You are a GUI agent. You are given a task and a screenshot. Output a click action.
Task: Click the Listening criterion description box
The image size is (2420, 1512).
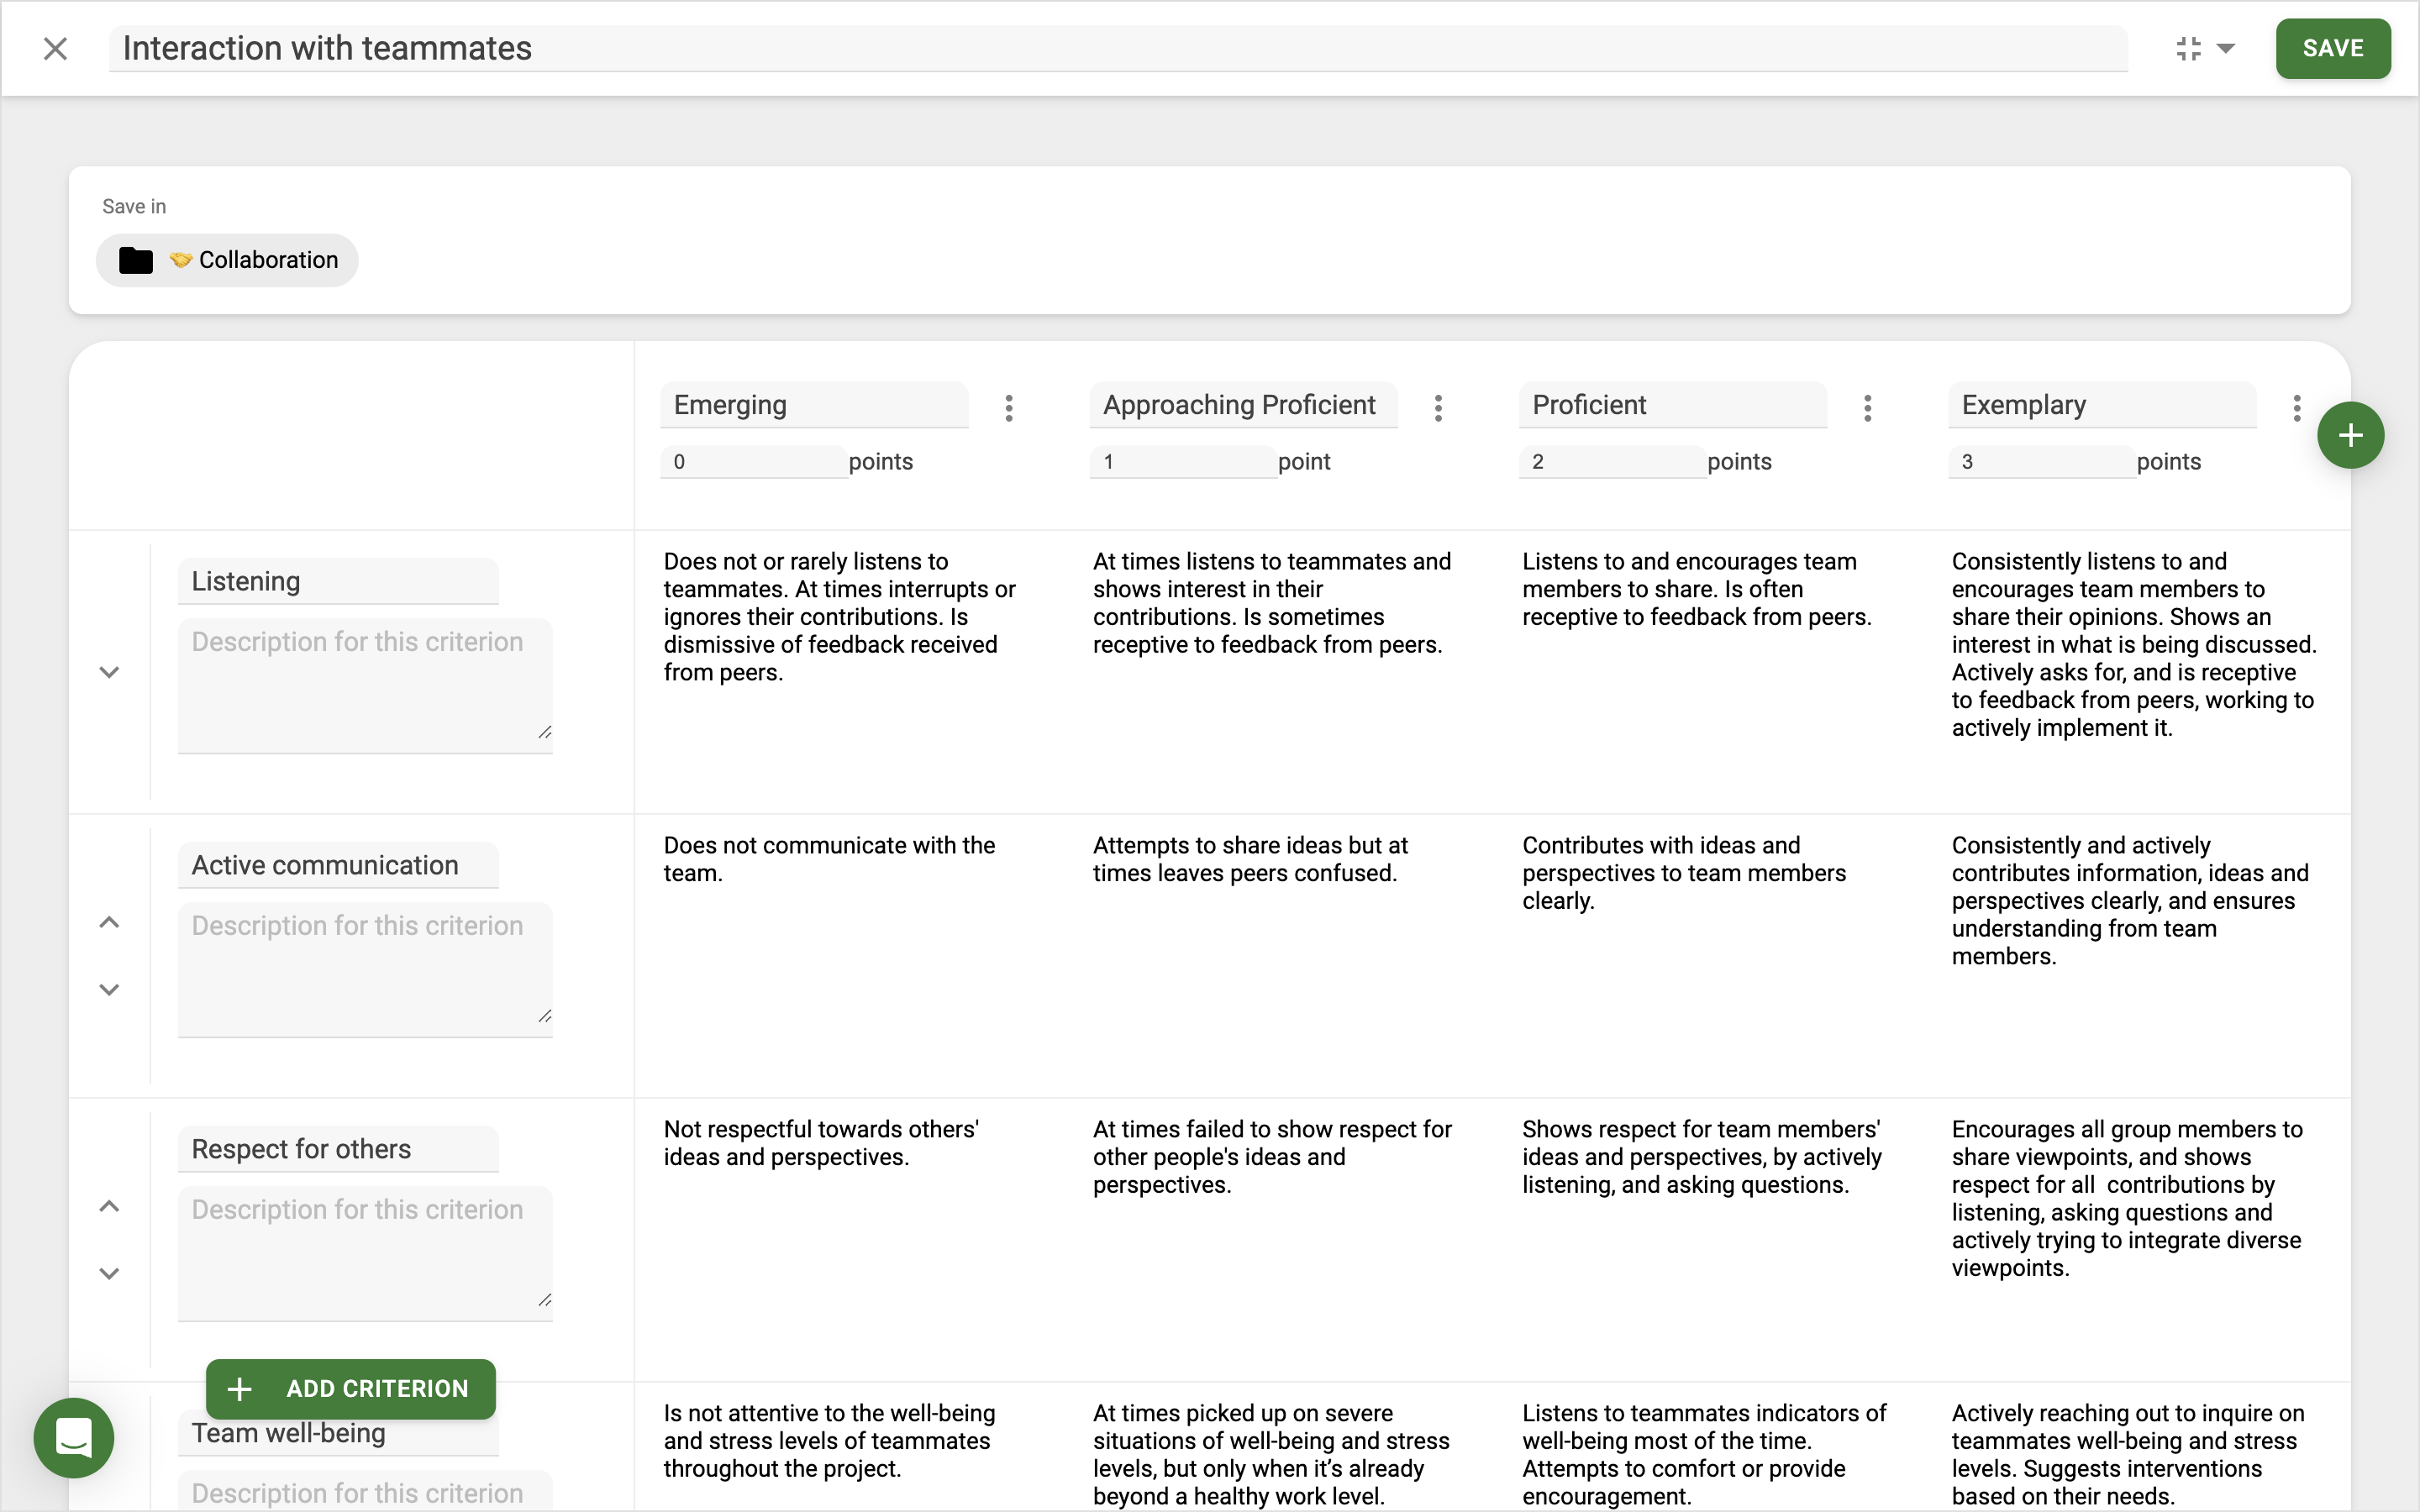(365, 686)
